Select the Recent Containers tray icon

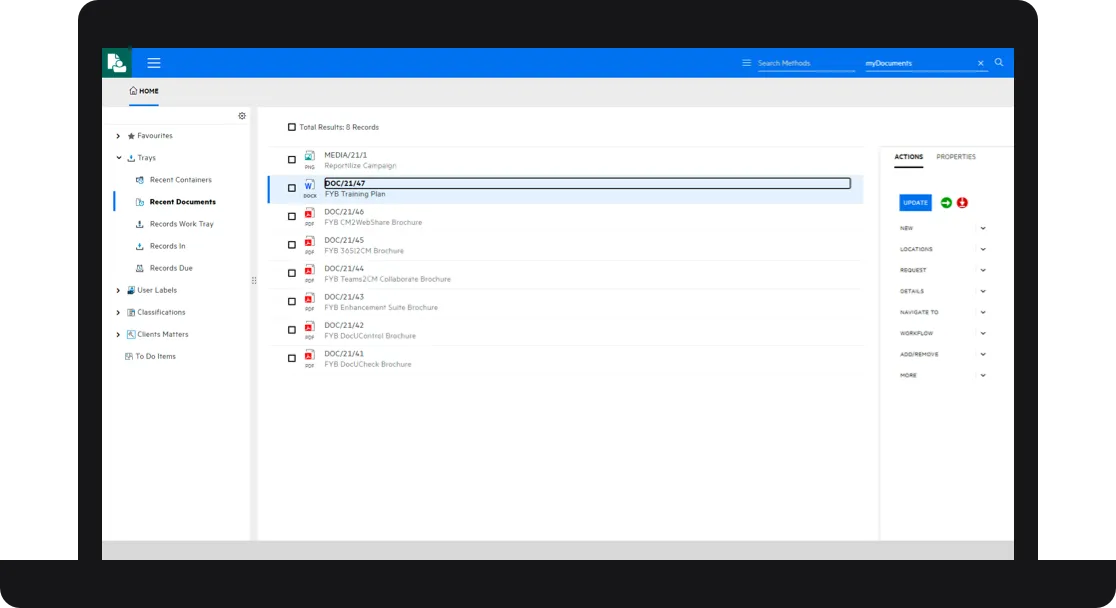click(x=140, y=180)
